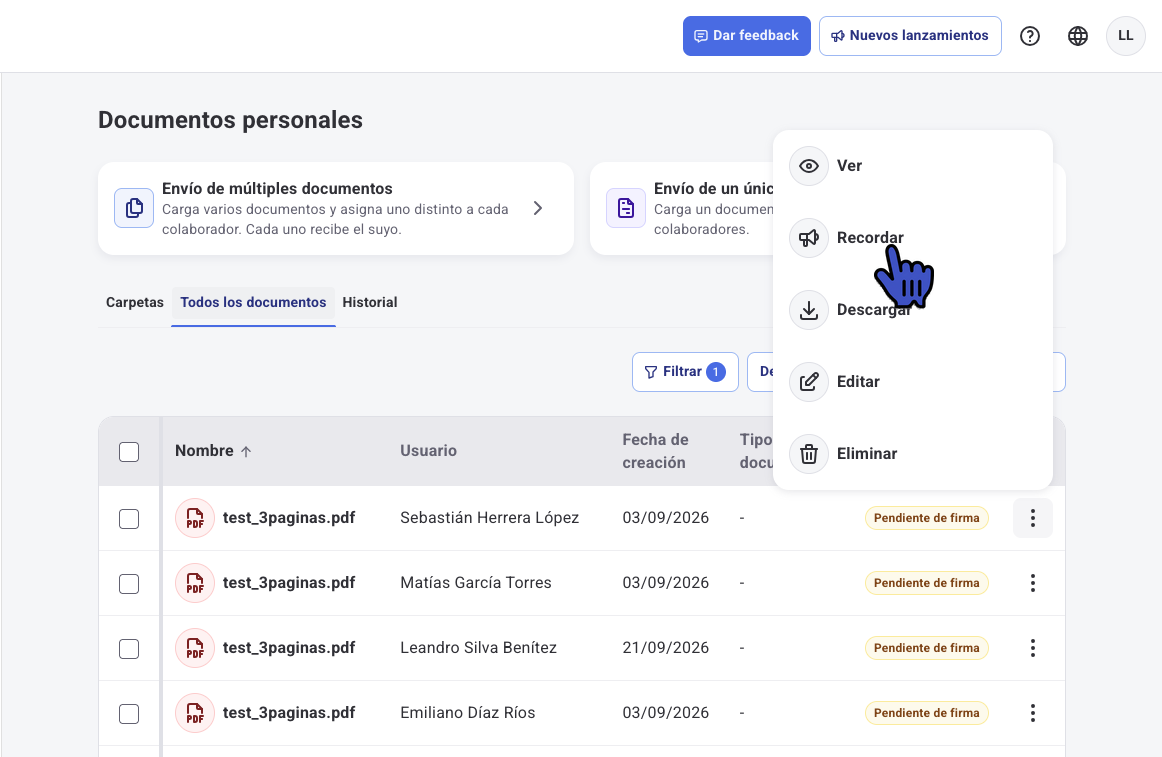Screen dimensions: 1162x757
Task: Select the Todos los documentos tab
Action: coord(253,303)
